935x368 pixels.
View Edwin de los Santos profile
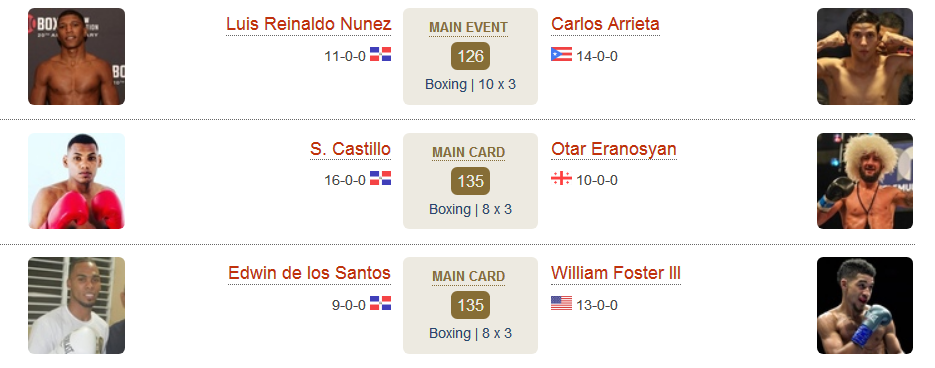[x=309, y=273]
